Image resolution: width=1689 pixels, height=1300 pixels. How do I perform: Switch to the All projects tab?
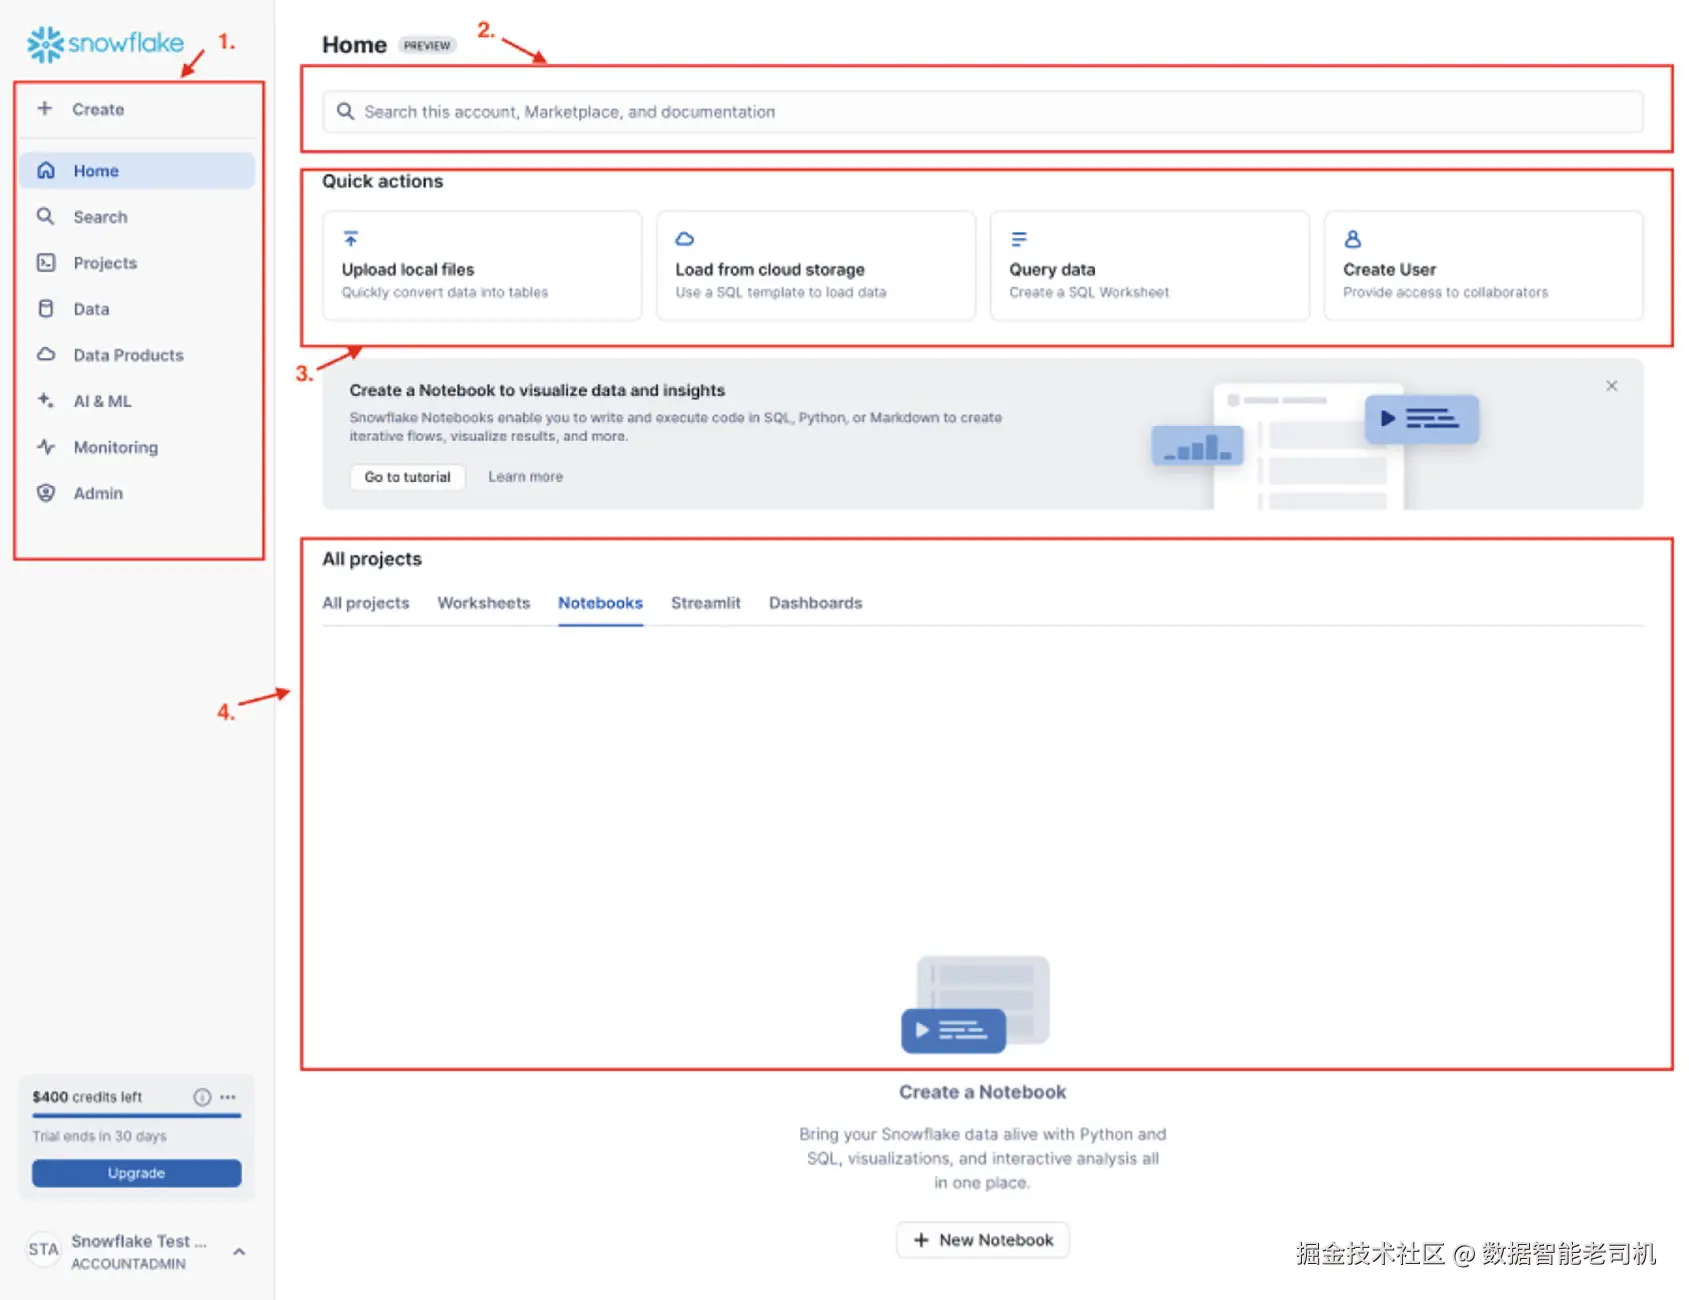[366, 603]
